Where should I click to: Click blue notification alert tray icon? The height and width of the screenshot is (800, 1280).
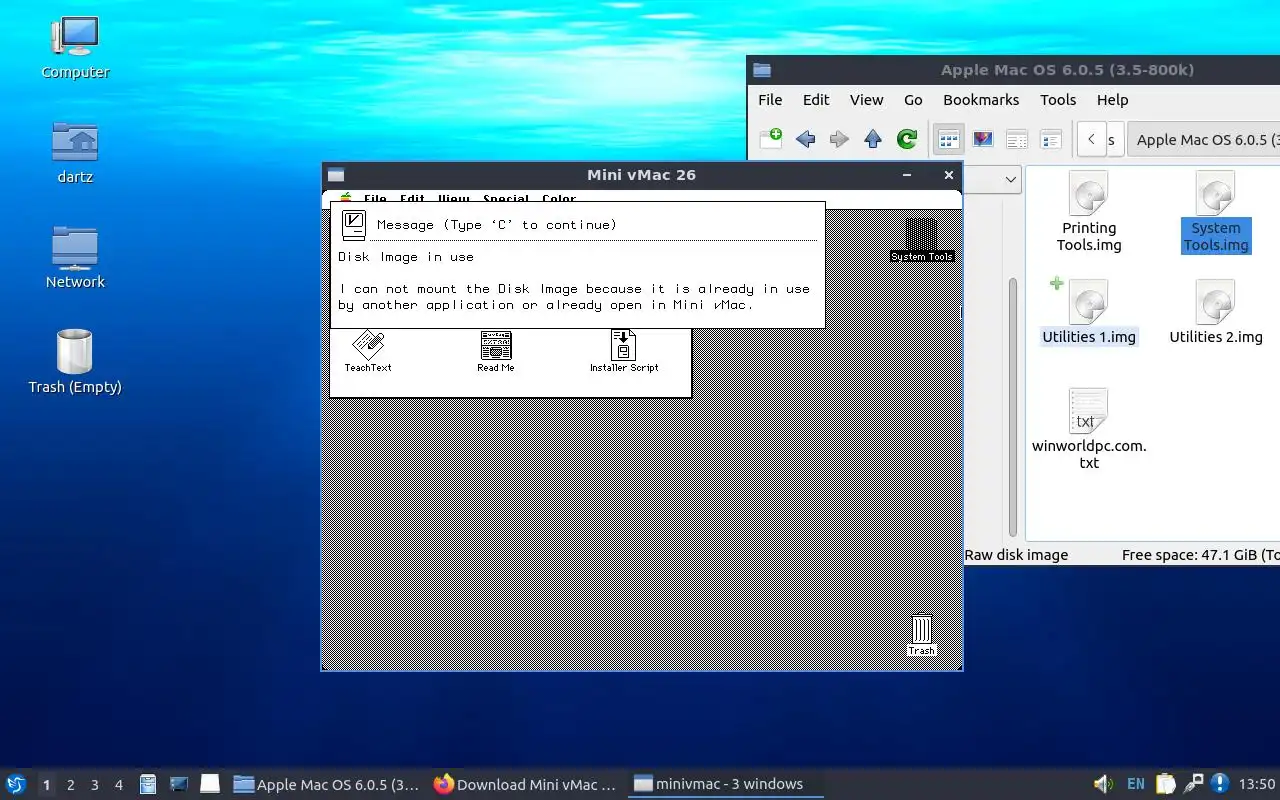click(x=1220, y=784)
